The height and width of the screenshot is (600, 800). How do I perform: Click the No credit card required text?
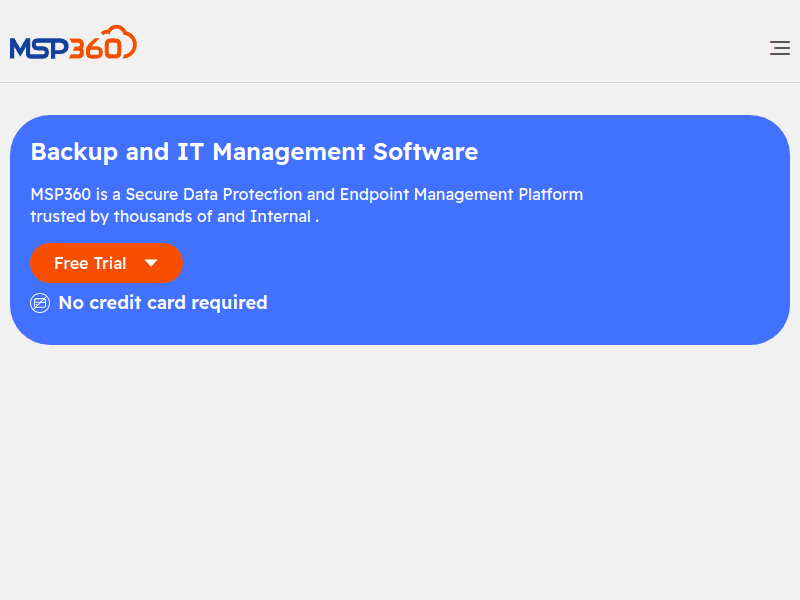tap(162, 303)
